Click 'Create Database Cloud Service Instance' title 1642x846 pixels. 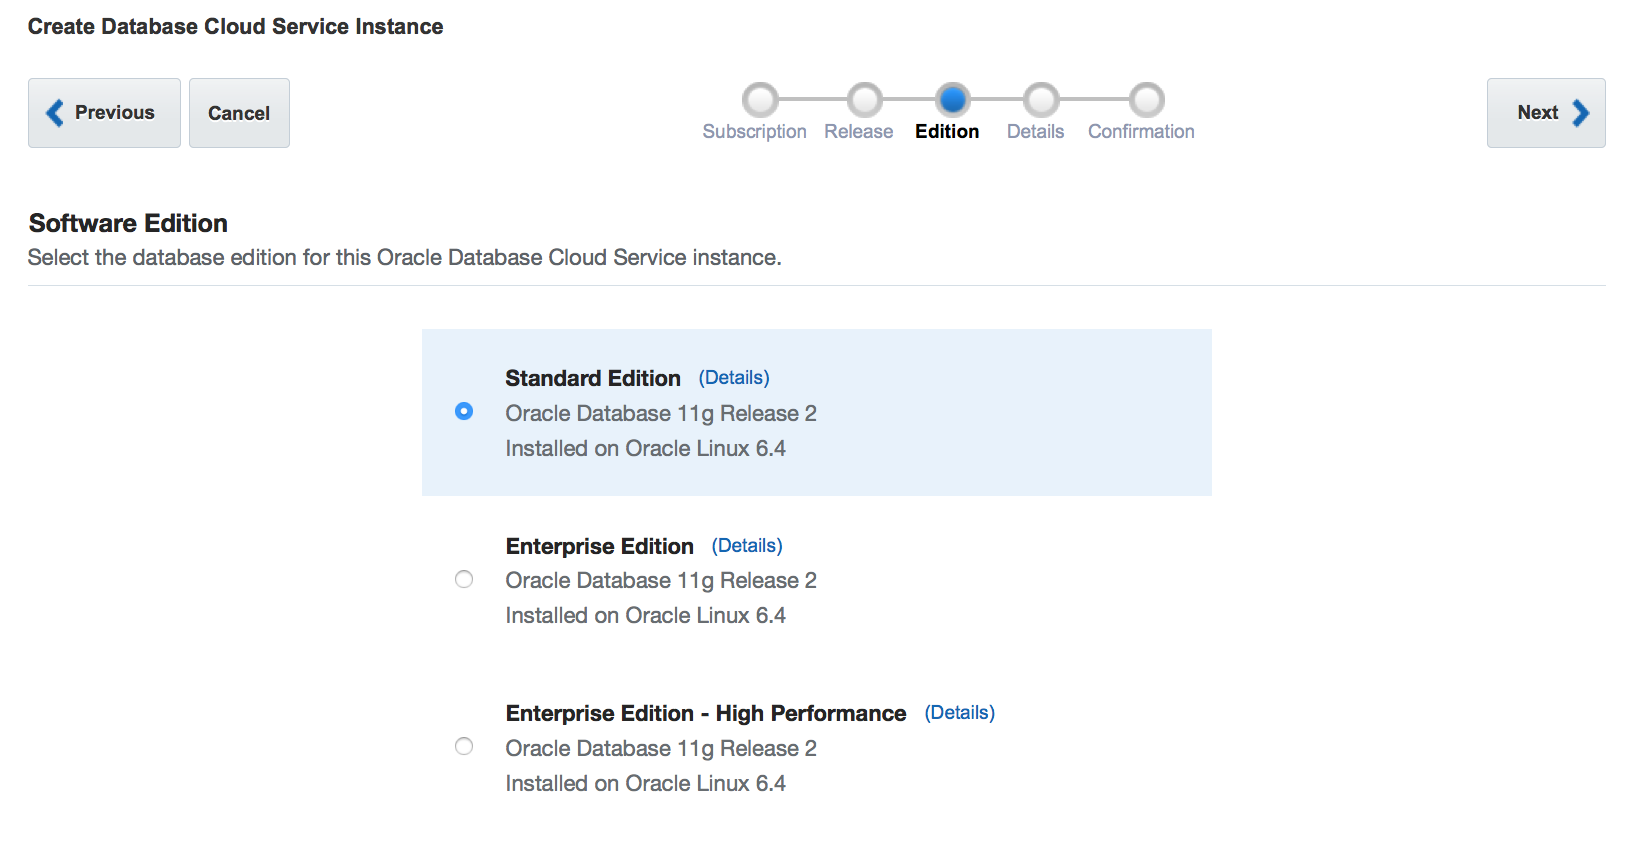point(236,27)
